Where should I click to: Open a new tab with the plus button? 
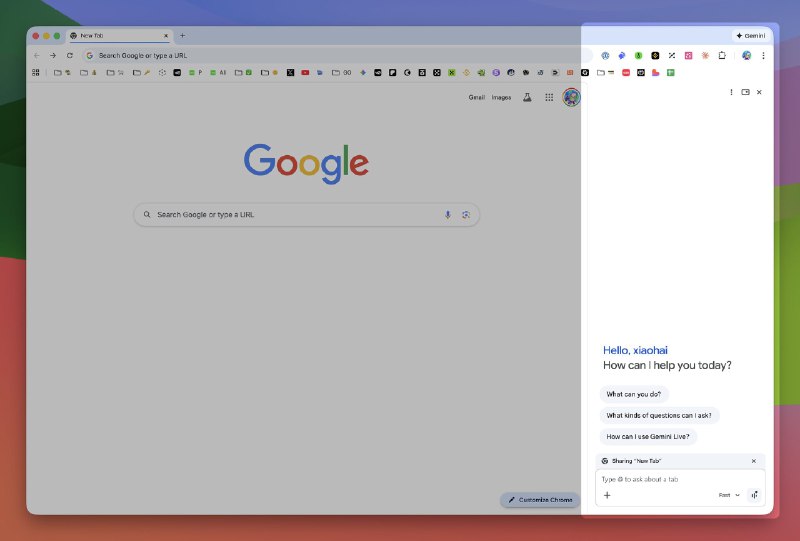click(x=182, y=36)
